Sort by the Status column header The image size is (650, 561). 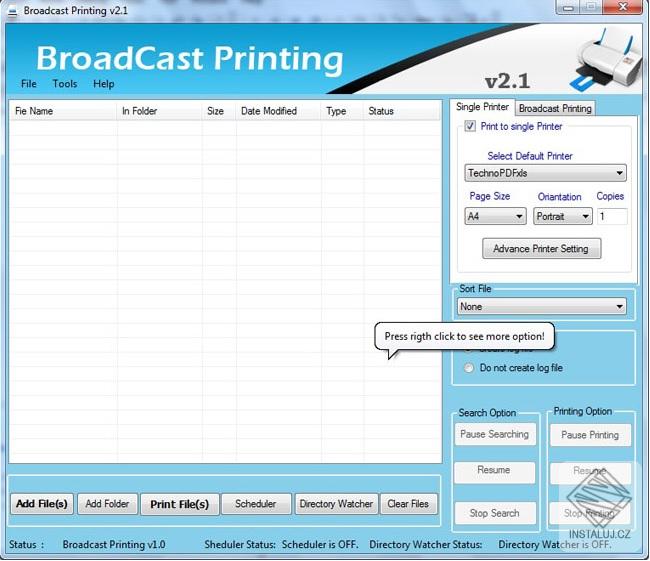(x=401, y=111)
